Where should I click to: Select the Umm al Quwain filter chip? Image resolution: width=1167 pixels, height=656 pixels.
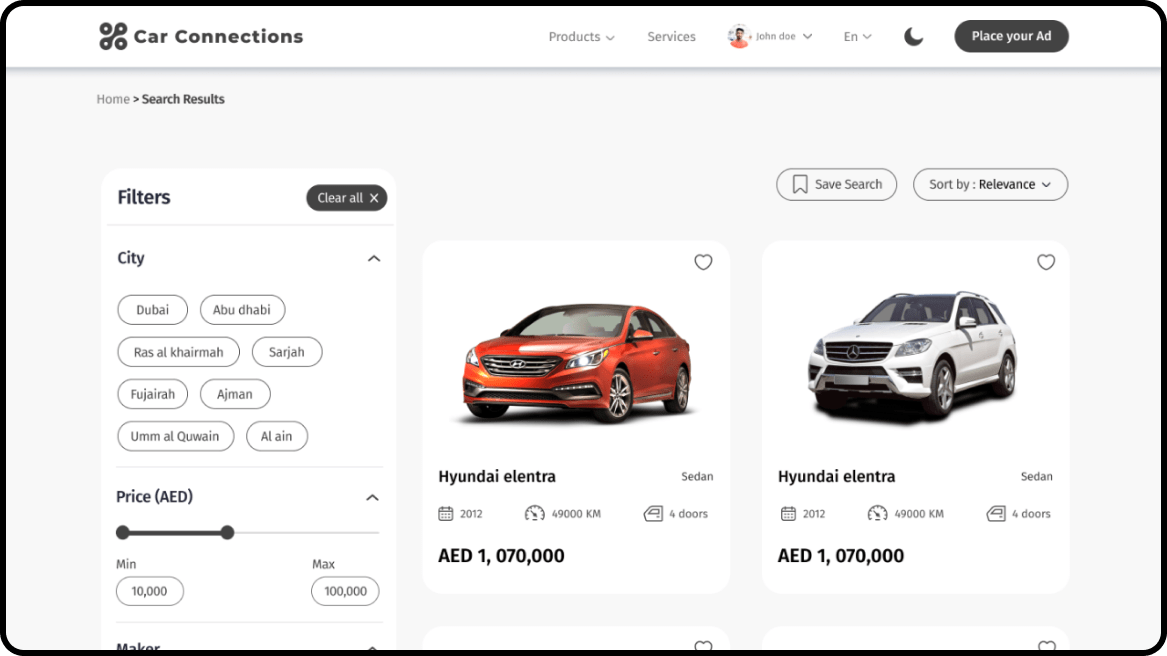175,436
